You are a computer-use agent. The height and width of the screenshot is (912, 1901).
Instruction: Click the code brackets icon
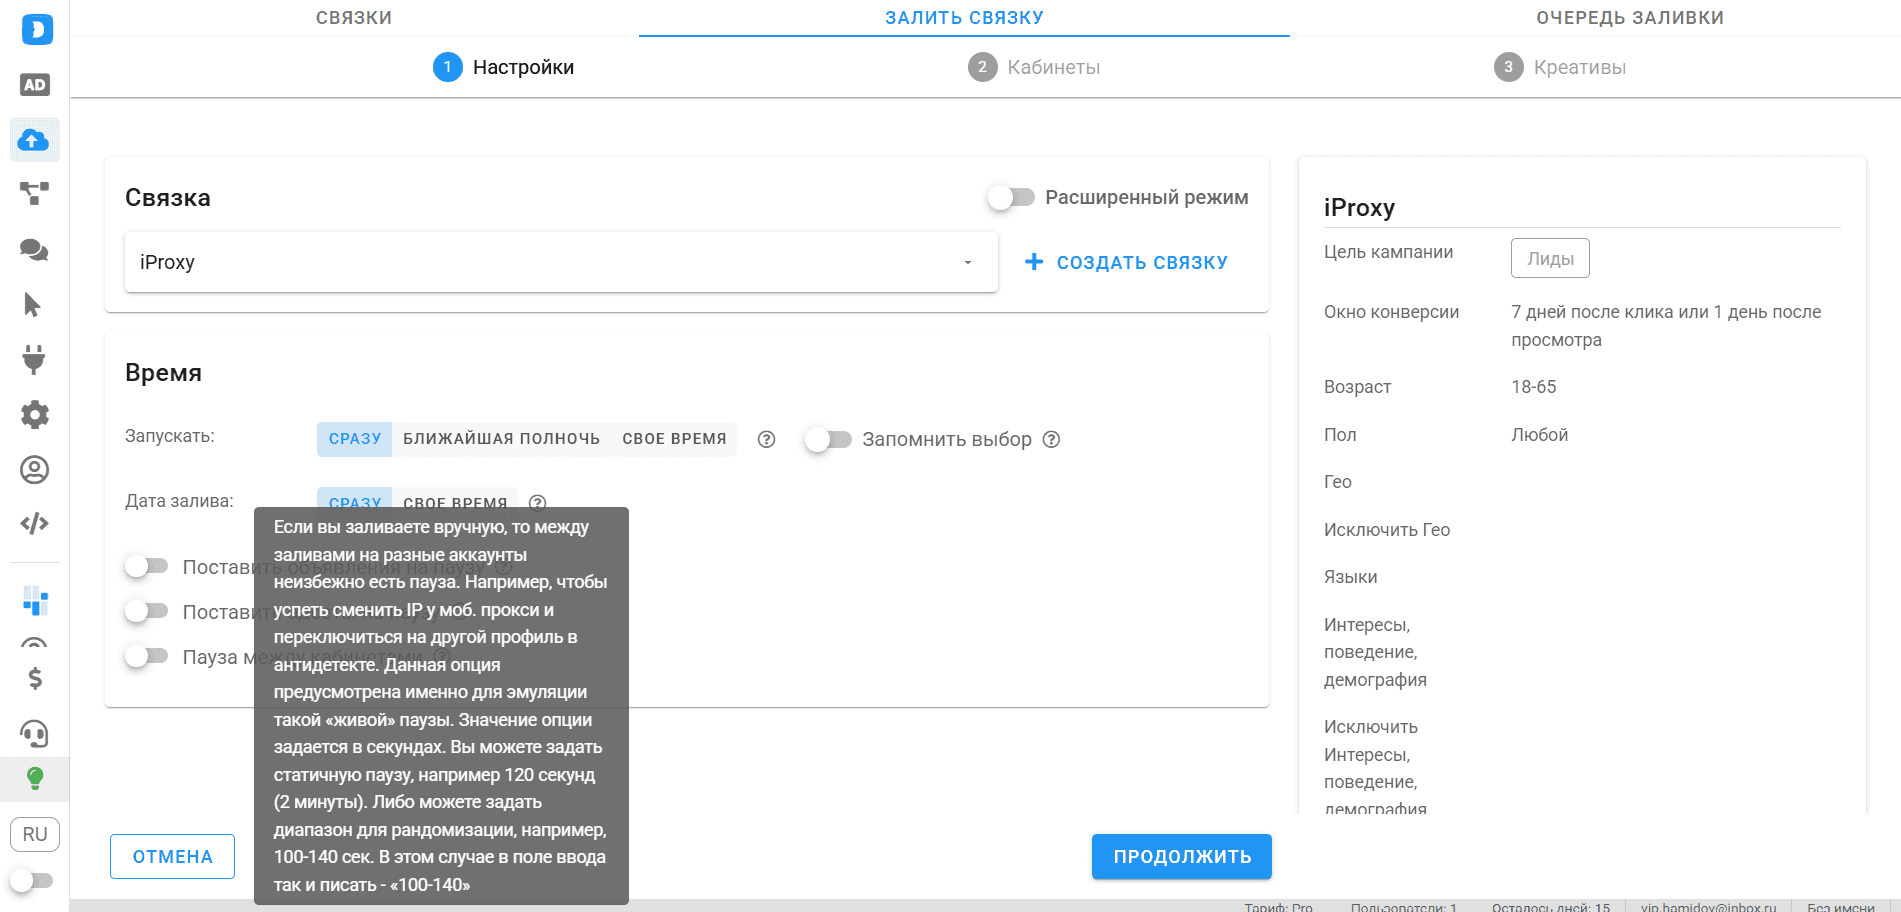[x=35, y=523]
